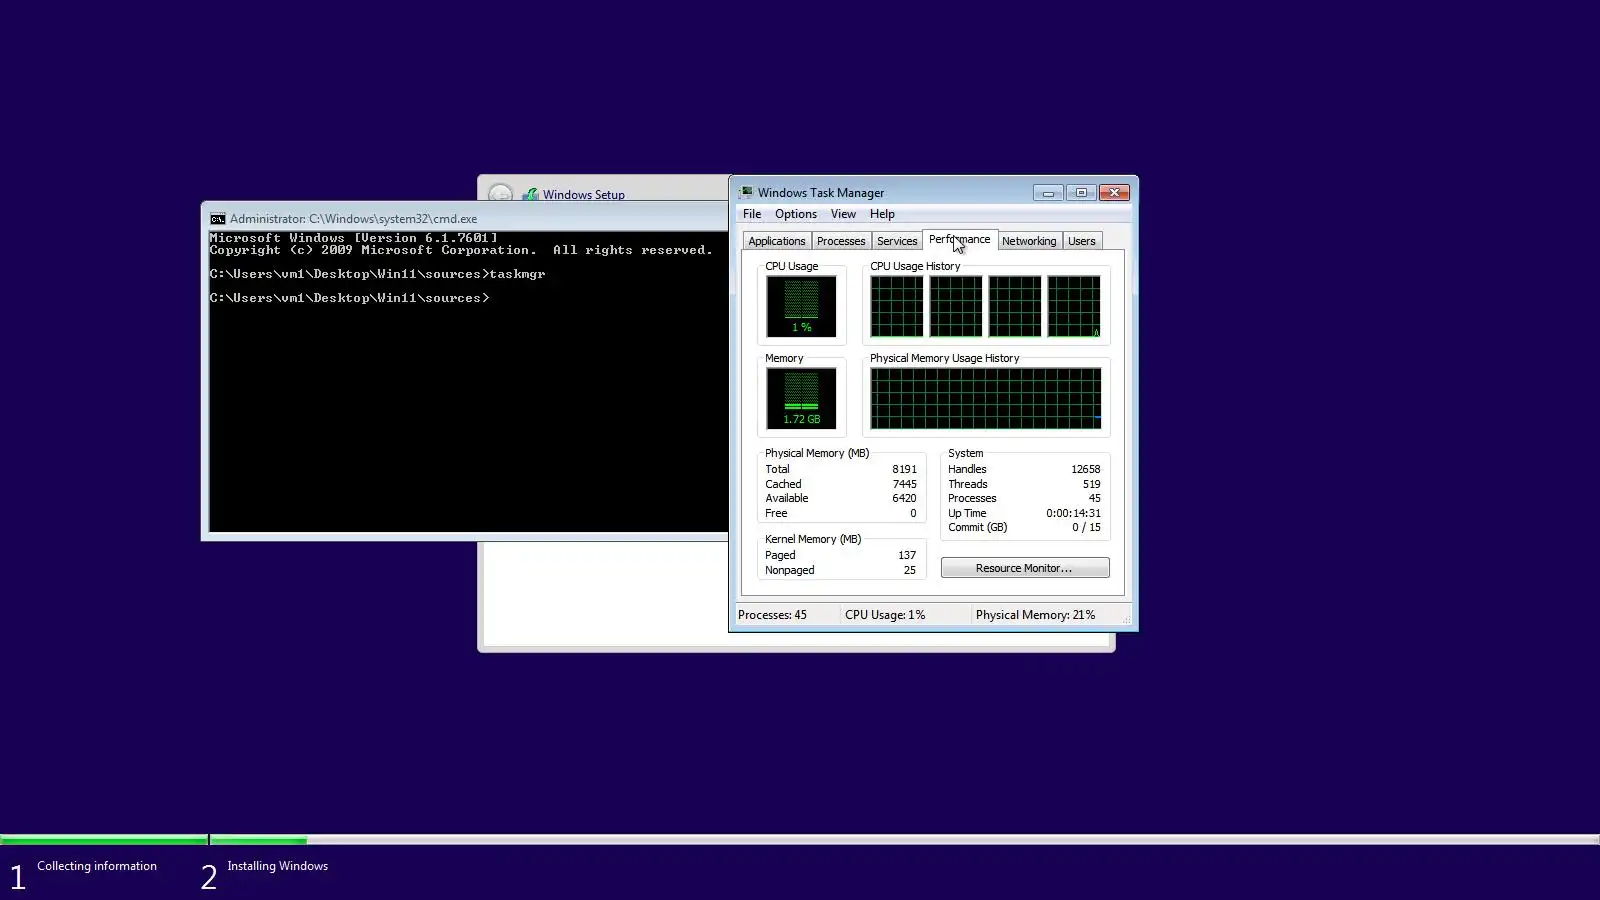Click the Commit (GB) value 0 / 15
The height and width of the screenshot is (900, 1600).
[1086, 527]
